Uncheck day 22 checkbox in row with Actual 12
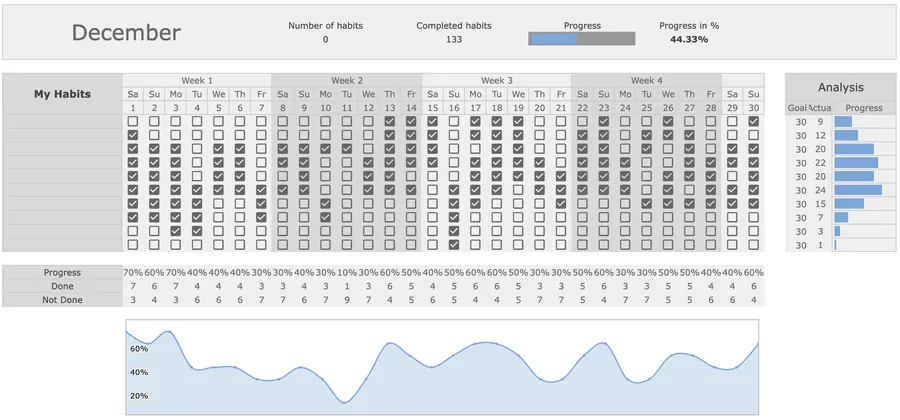Screen dimensions: 900x420 pyautogui.click(x=582, y=135)
